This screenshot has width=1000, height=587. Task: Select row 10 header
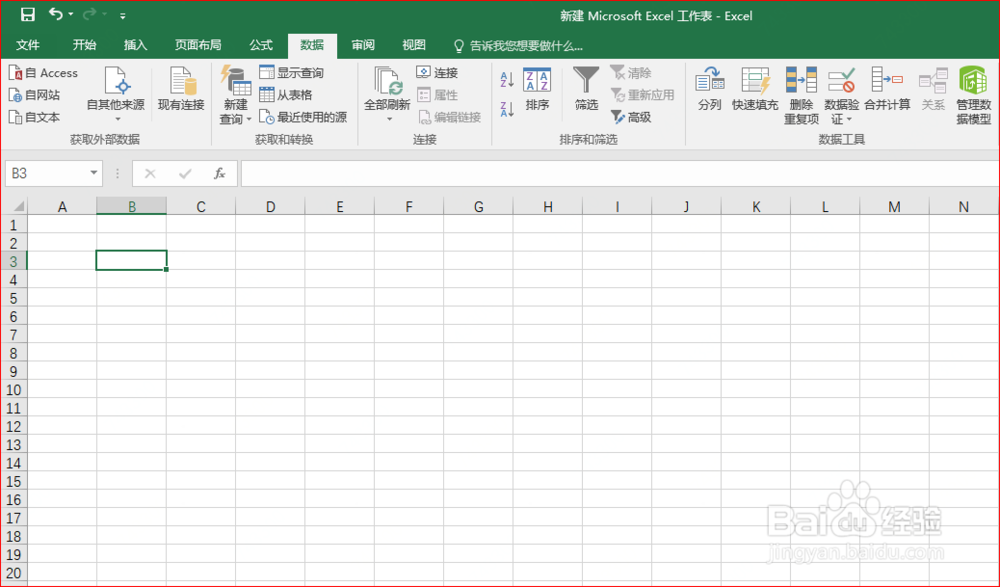(x=13, y=390)
